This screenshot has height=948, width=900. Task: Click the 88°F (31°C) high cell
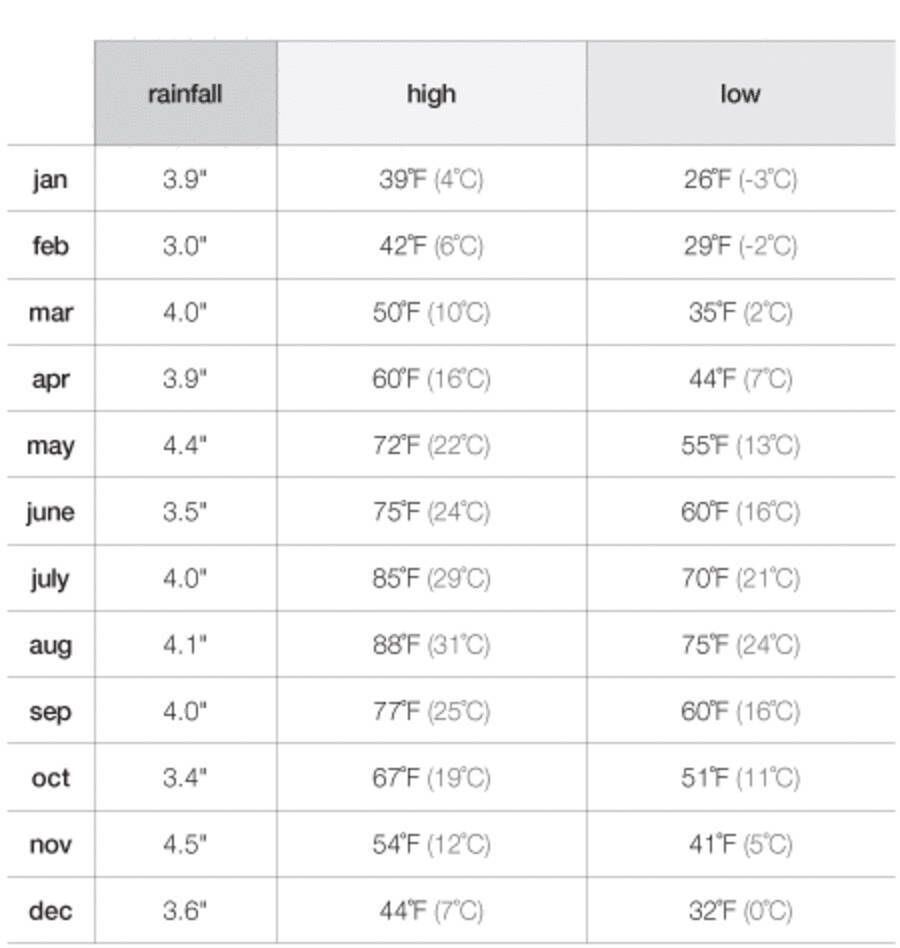pos(431,645)
